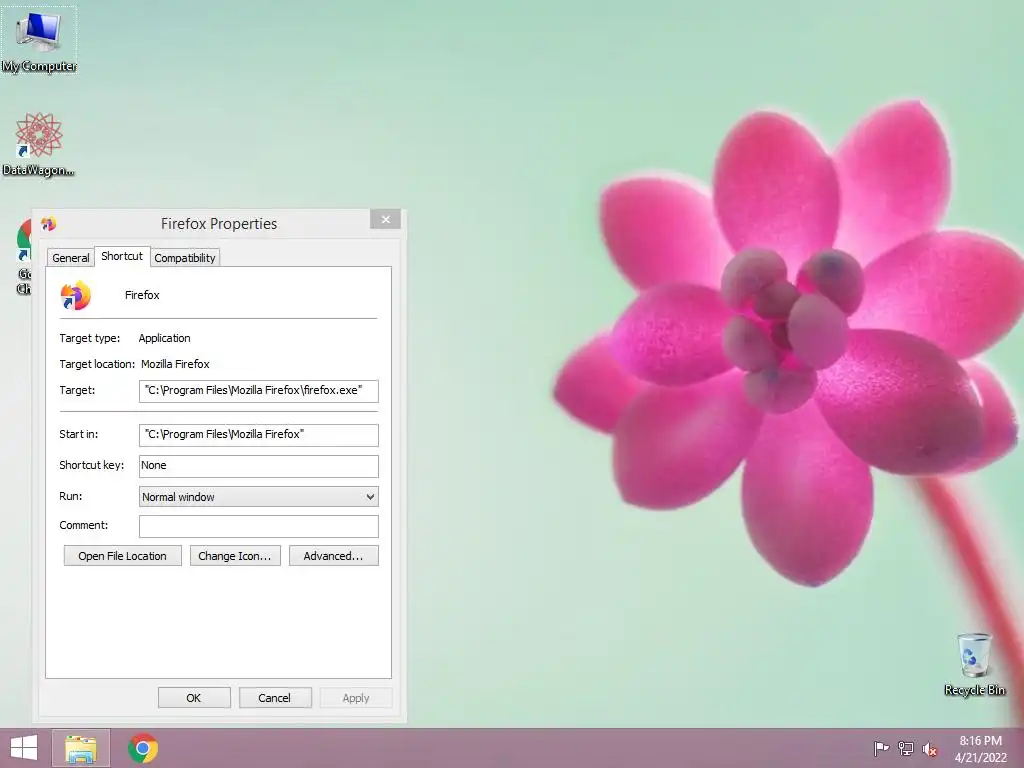Select the Recycle Bin desktop icon
The width and height of the screenshot is (1024, 768).
[974, 664]
